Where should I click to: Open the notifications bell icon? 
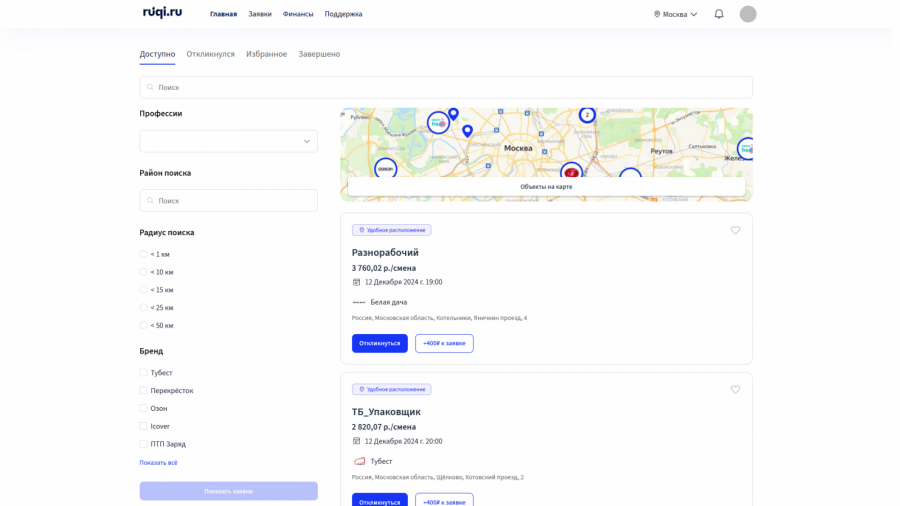click(x=718, y=14)
